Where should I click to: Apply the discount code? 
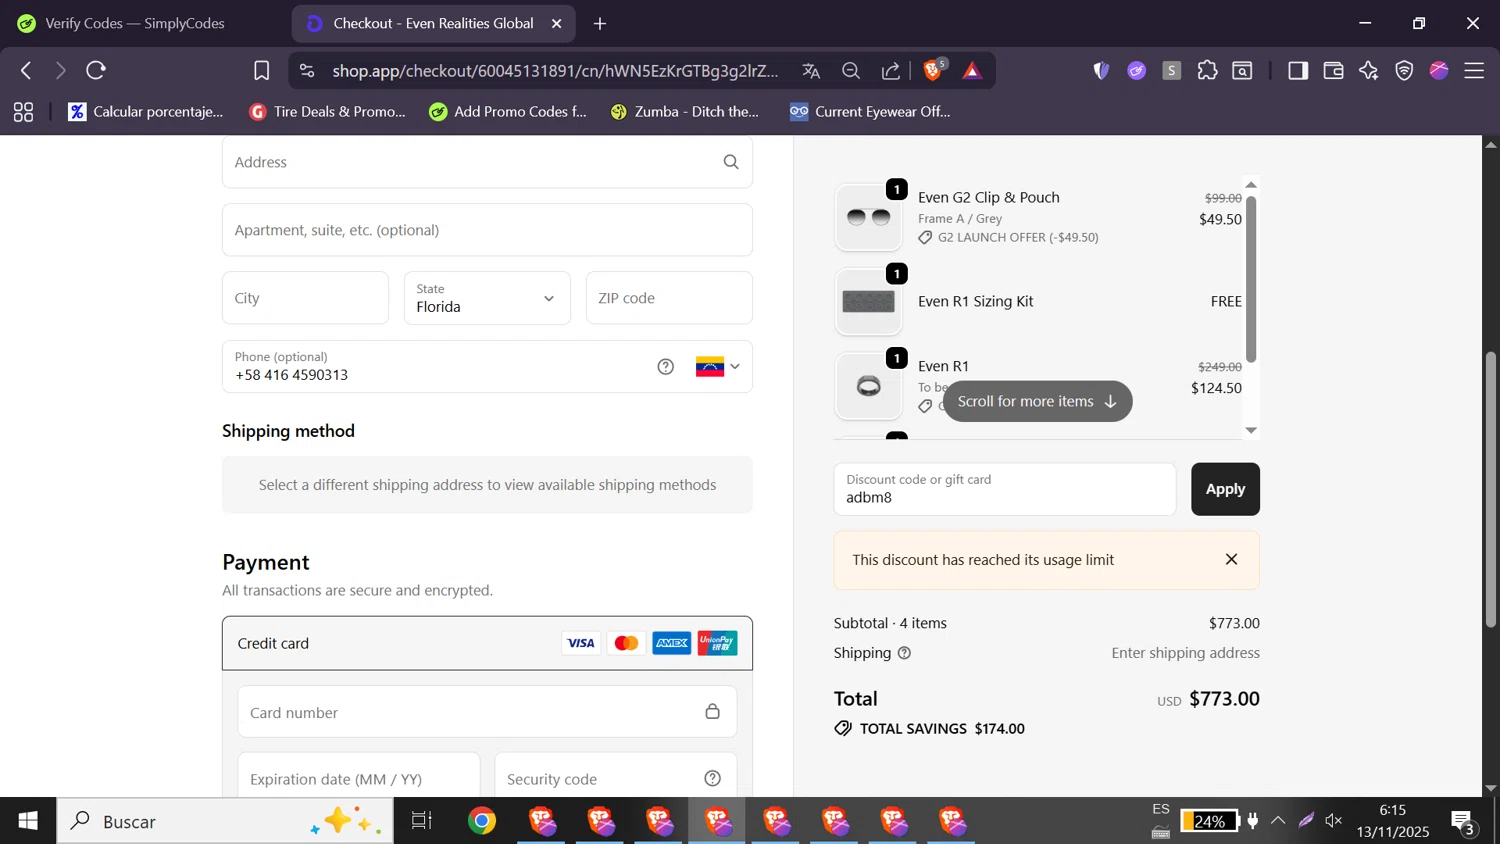pos(1225,489)
